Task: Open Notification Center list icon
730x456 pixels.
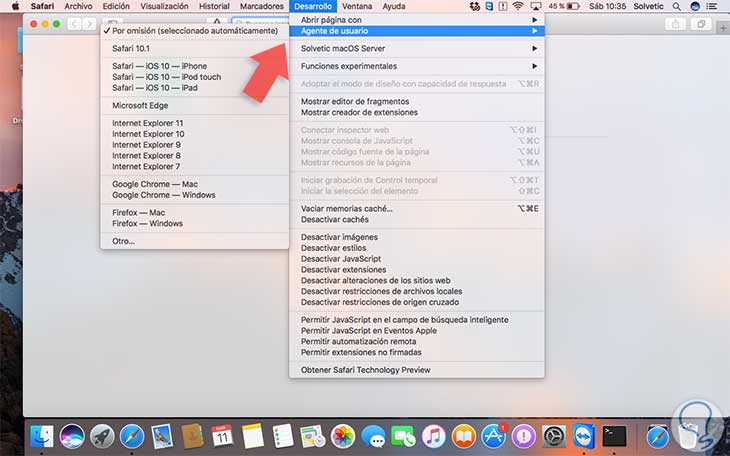Action: [711, 6]
